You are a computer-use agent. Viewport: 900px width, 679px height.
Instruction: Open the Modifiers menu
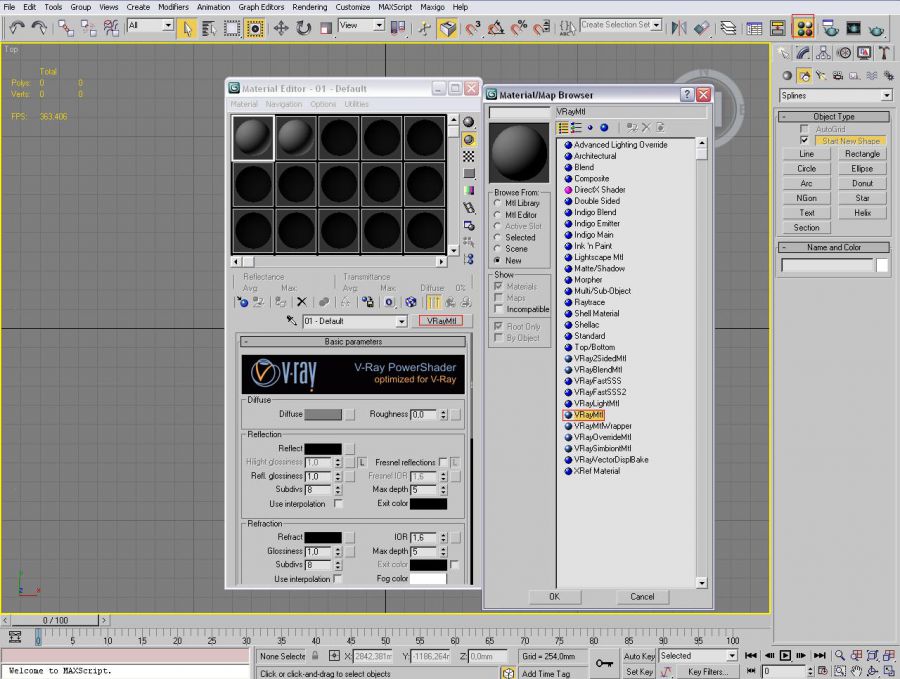pos(173,7)
